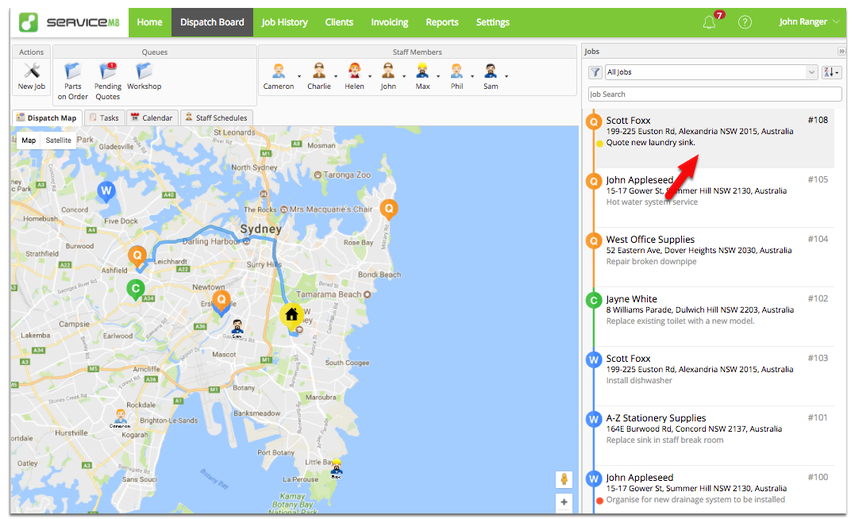Image resolution: width=855 pixels, height=519 pixels.
Task: Open the Dispatch Board menu
Action: [x=212, y=22]
